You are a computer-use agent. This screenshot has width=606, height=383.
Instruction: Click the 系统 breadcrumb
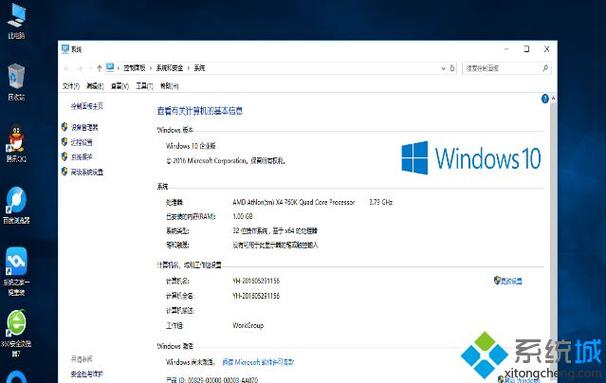(x=199, y=68)
